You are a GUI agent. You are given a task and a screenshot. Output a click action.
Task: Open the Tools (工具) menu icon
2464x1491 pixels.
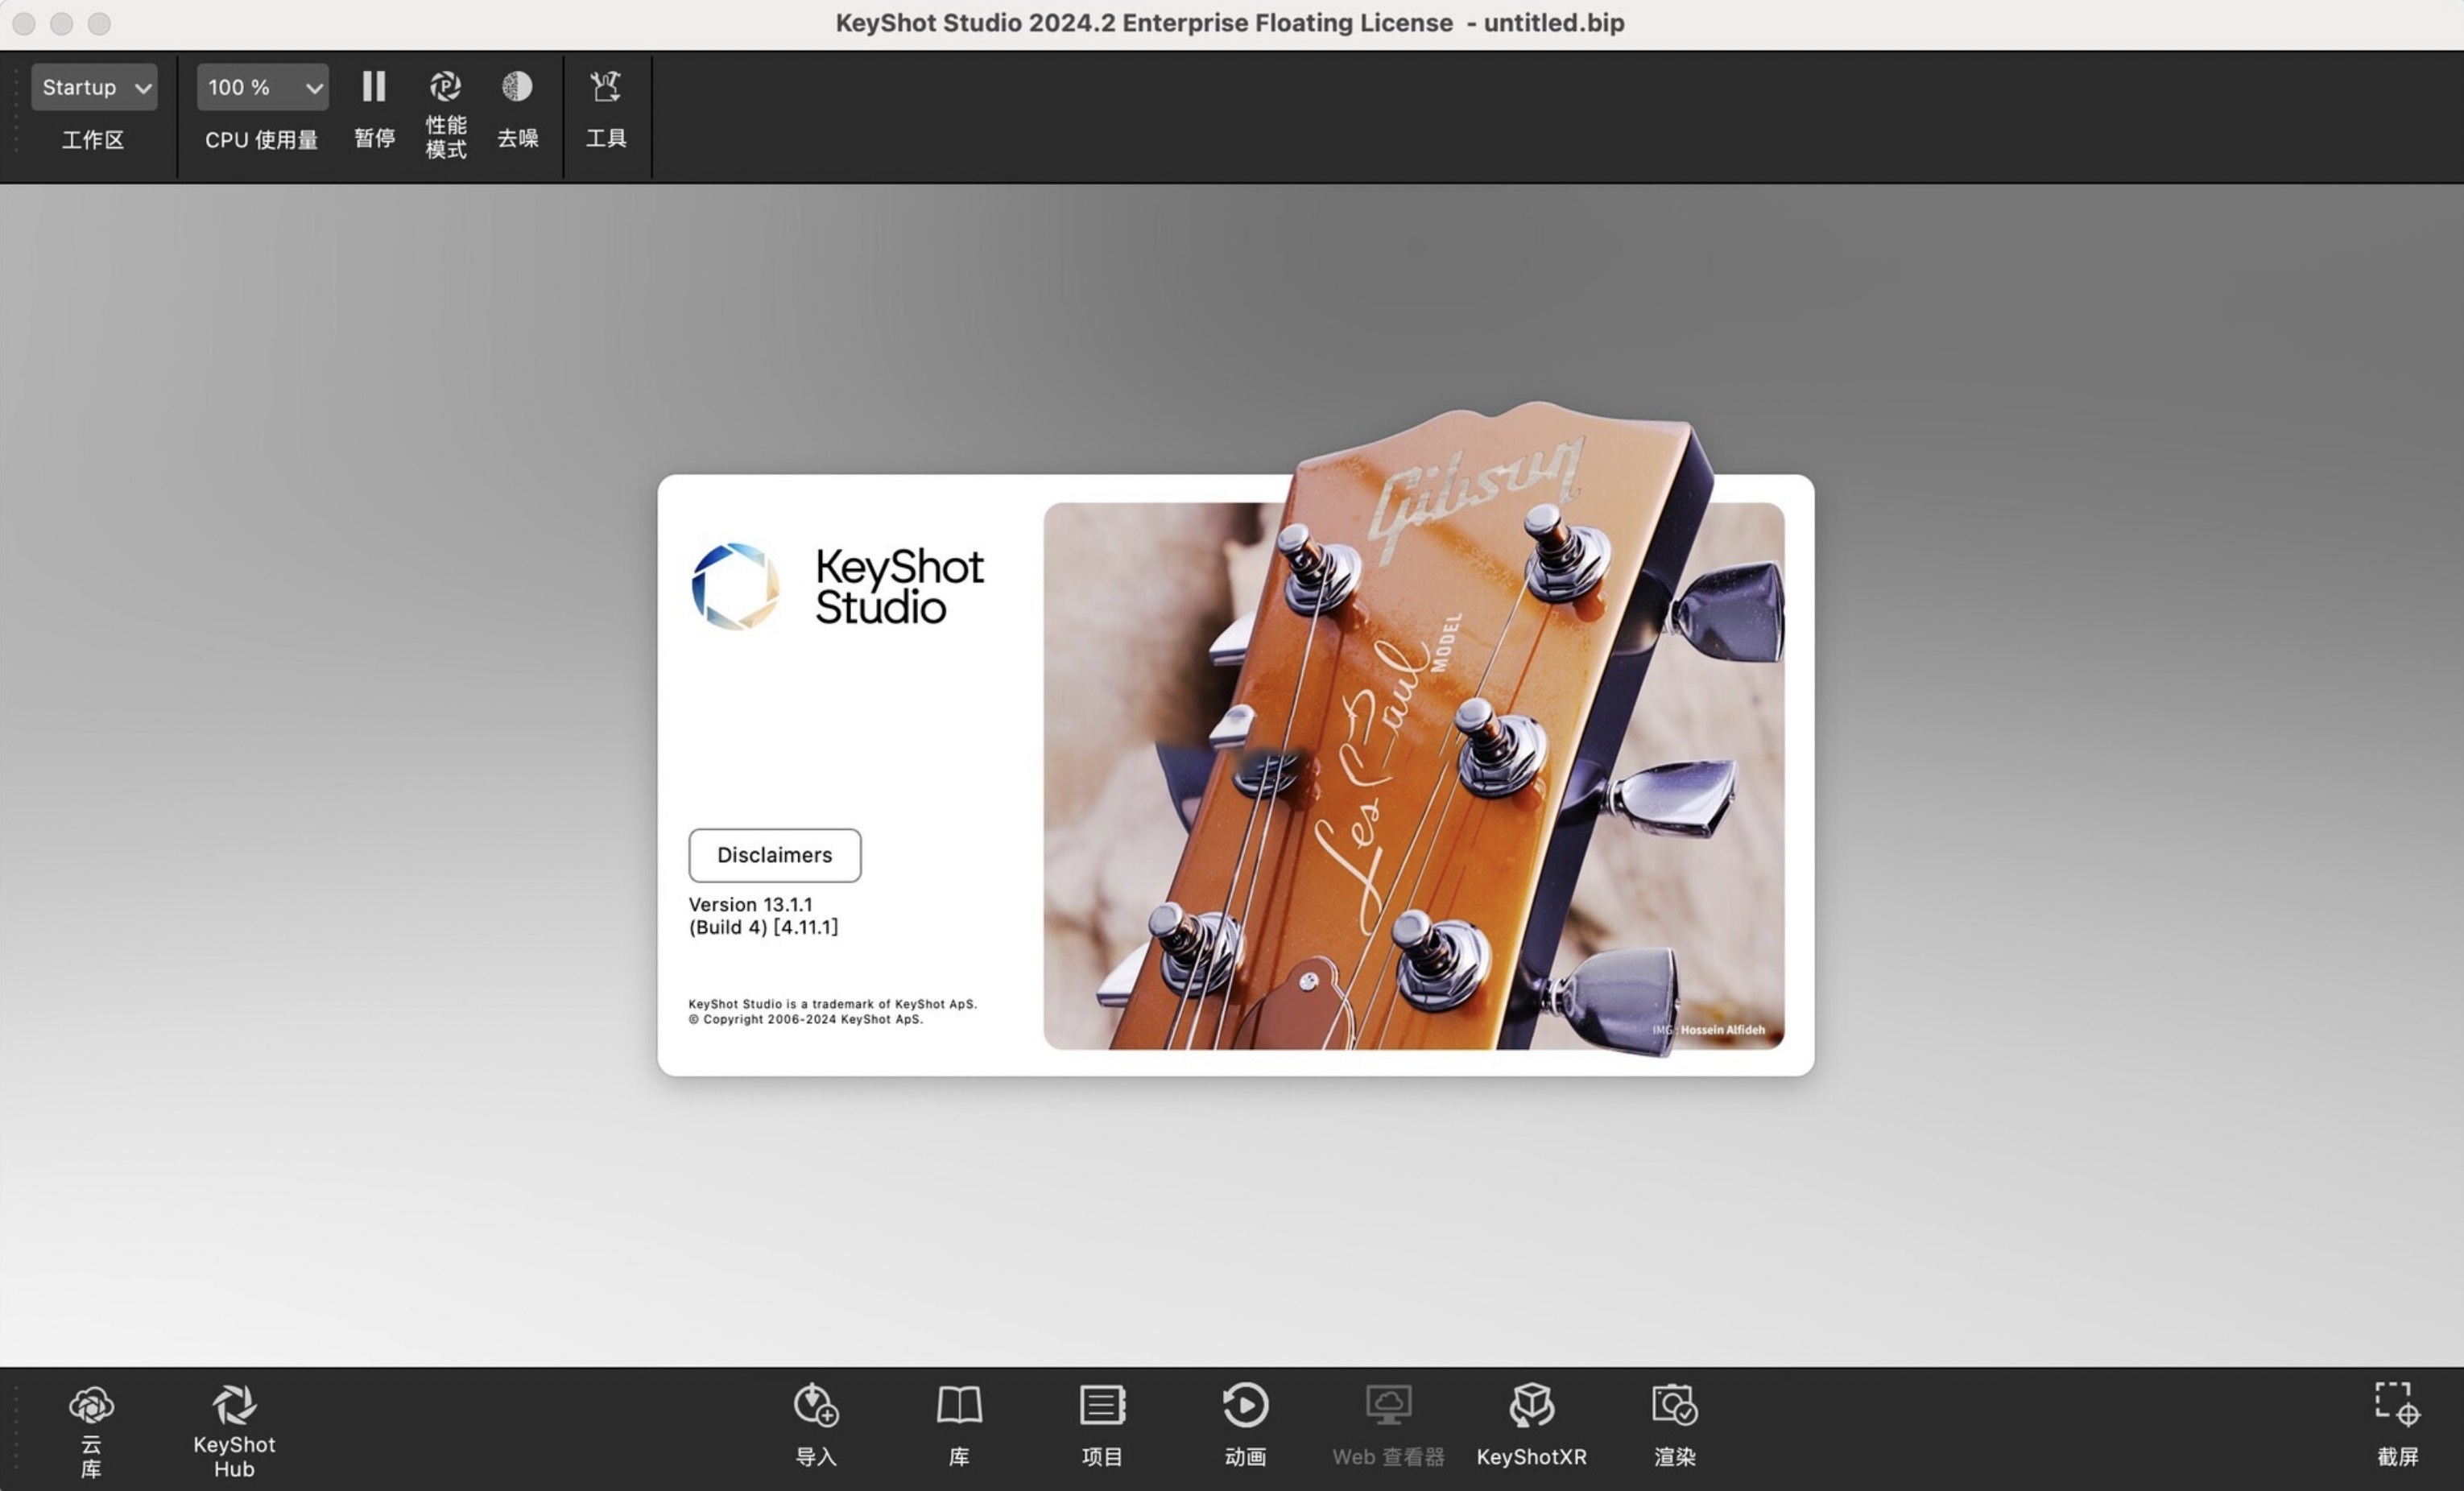[605, 88]
